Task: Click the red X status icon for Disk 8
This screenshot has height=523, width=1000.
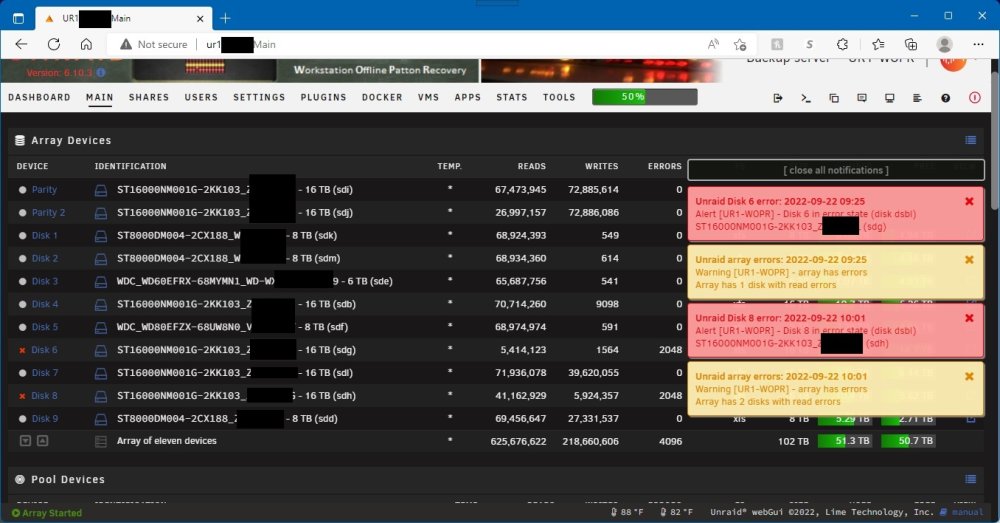Action: click(x=22, y=396)
